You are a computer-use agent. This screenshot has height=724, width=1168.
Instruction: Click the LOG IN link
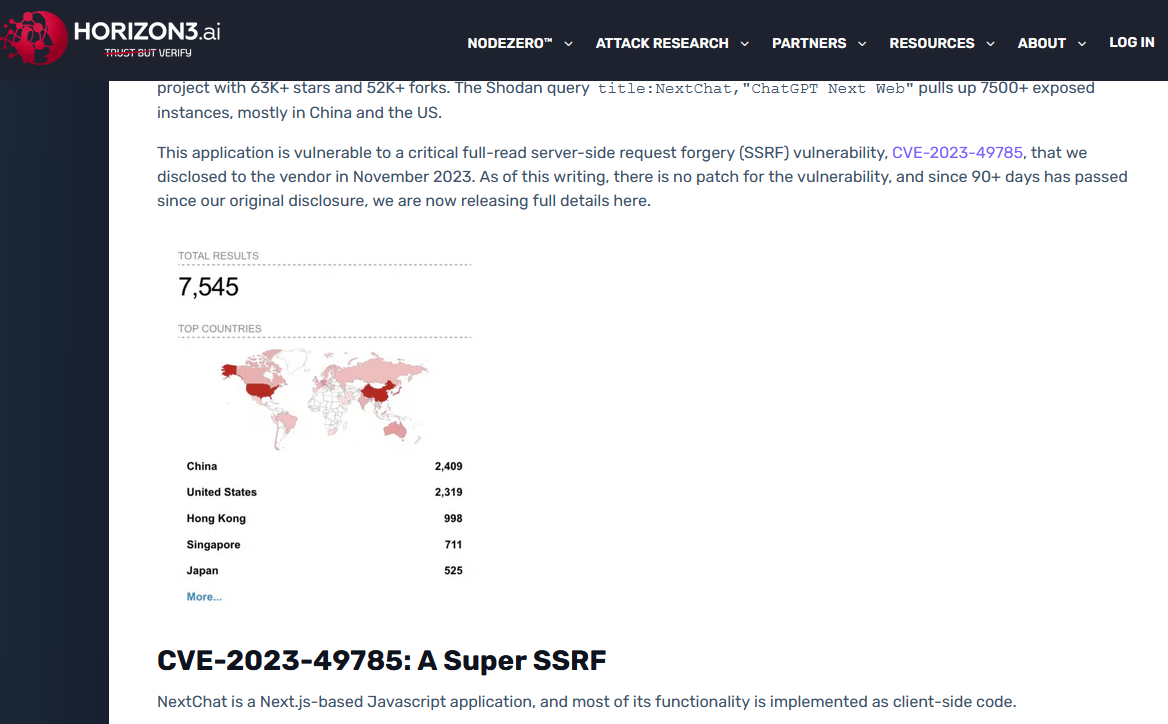1131,42
